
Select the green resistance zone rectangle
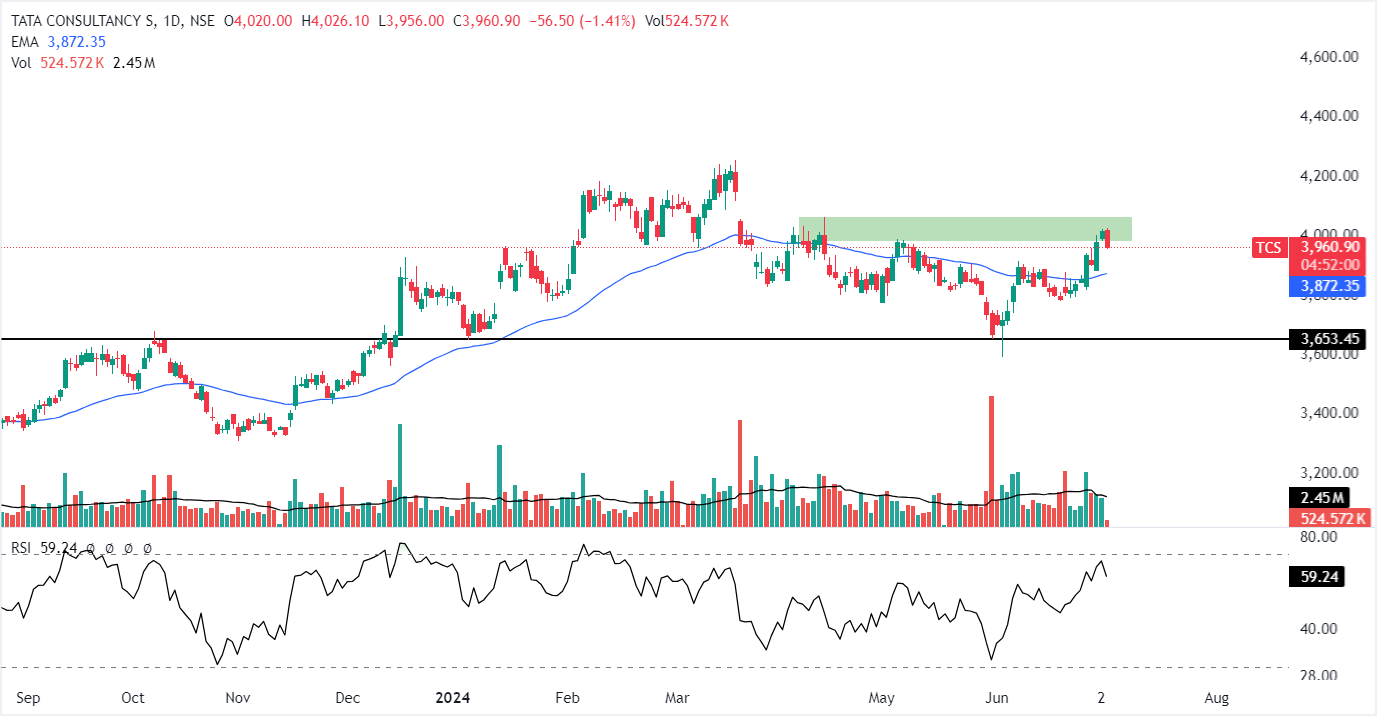tap(964, 228)
